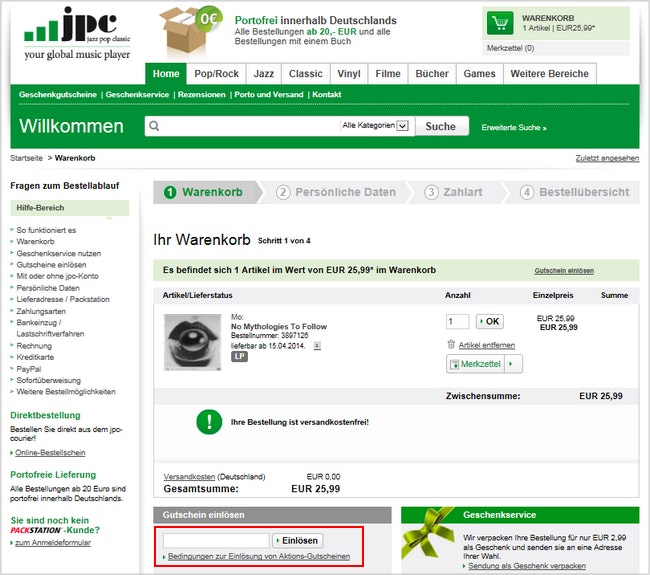Open Gutscheine einlösen sidebar link
The image size is (650, 575).
pos(51,264)
